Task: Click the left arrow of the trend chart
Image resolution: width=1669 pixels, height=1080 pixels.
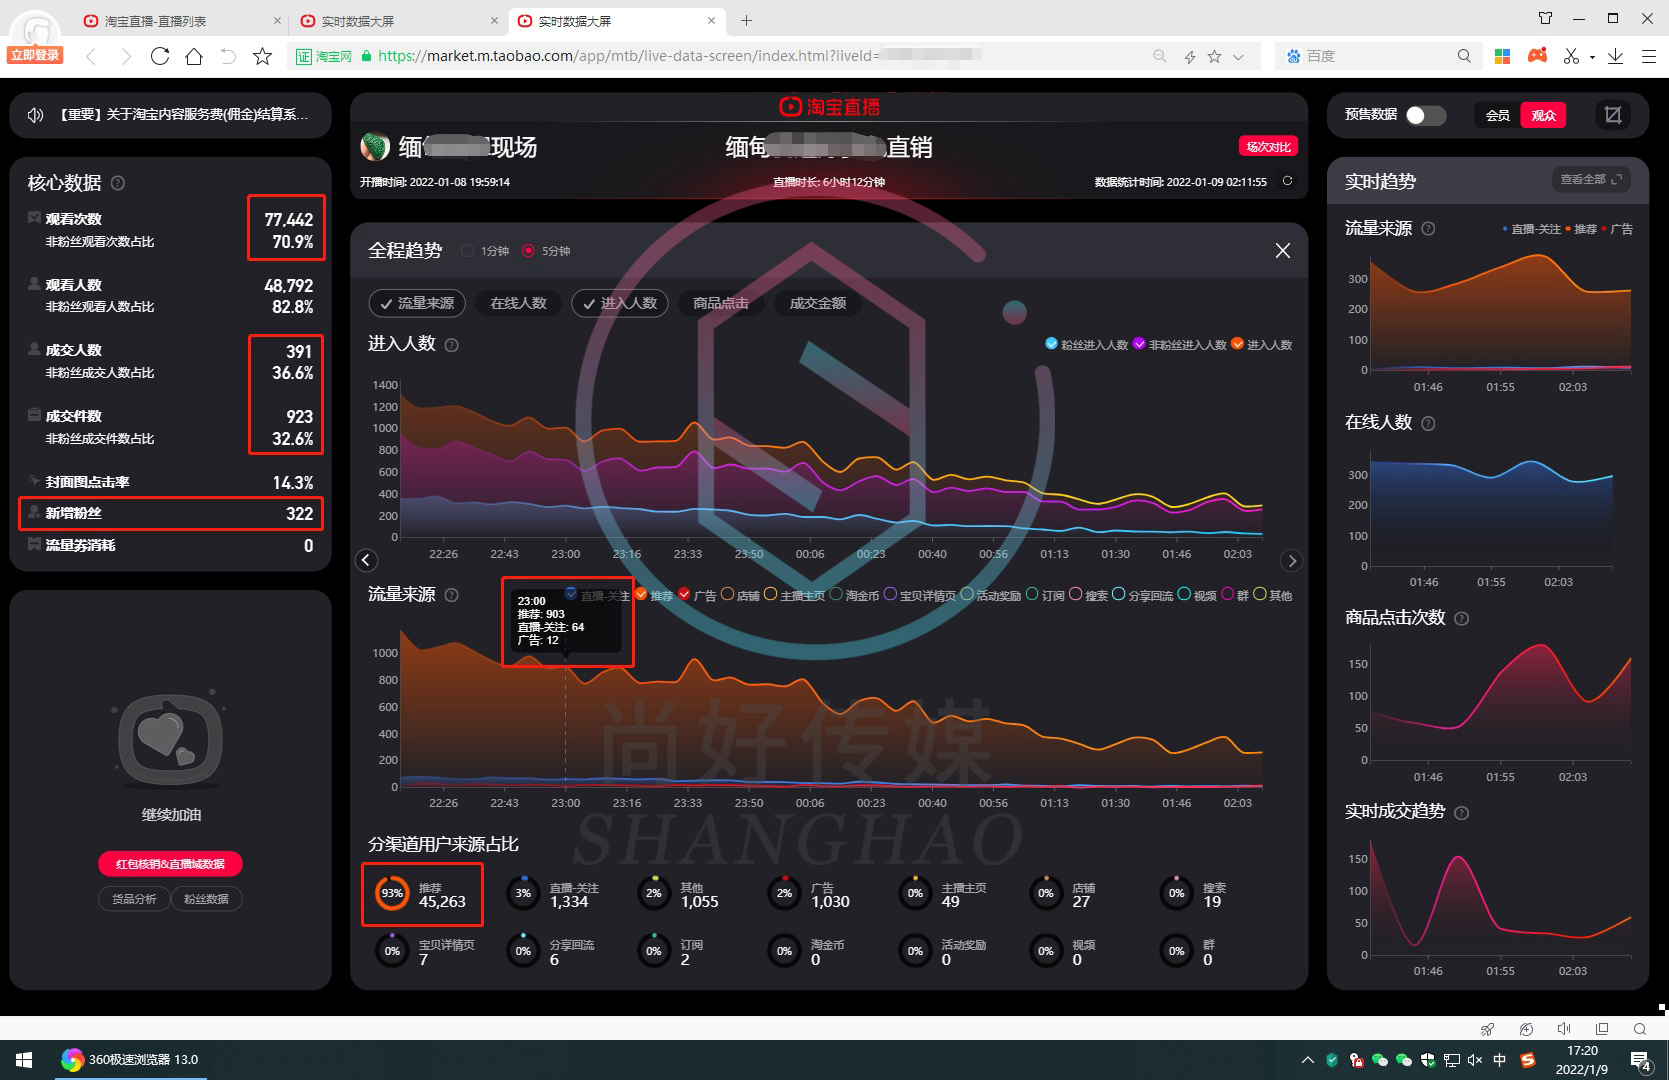Action: click(x=366, y=561)
